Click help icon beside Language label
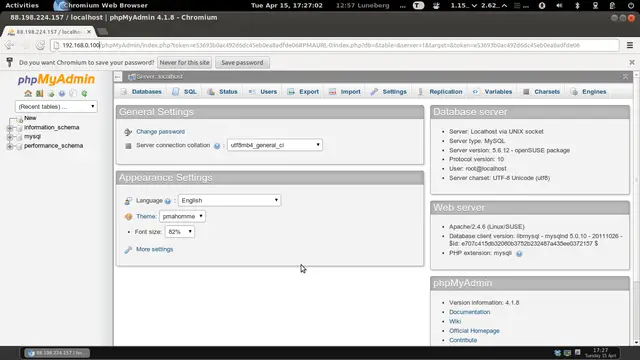The image size is (640, 360). point(168,201)
